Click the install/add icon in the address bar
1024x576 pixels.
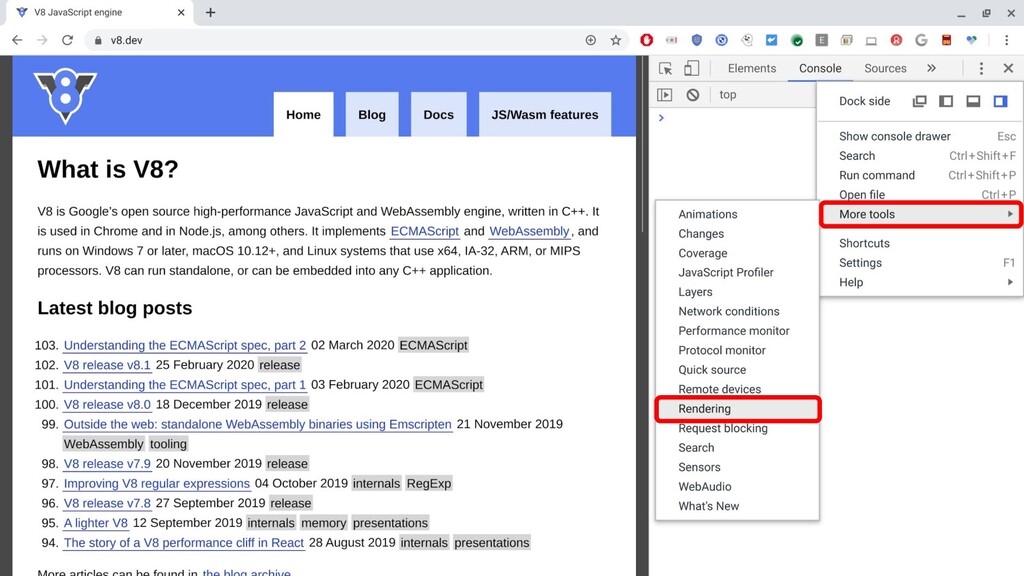[x=590, y=40]
